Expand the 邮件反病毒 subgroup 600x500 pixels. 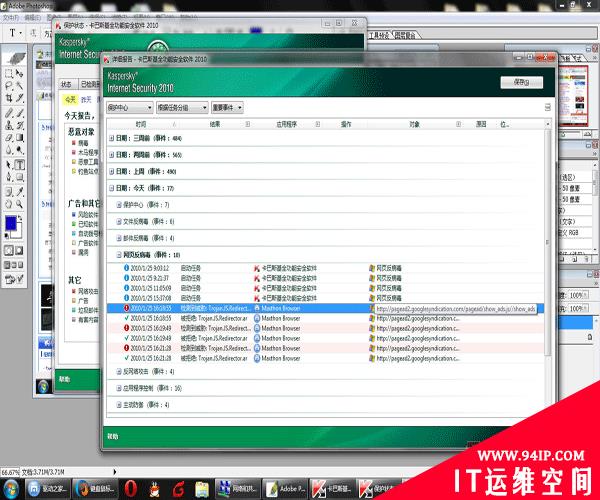click(x=119, y=238)
